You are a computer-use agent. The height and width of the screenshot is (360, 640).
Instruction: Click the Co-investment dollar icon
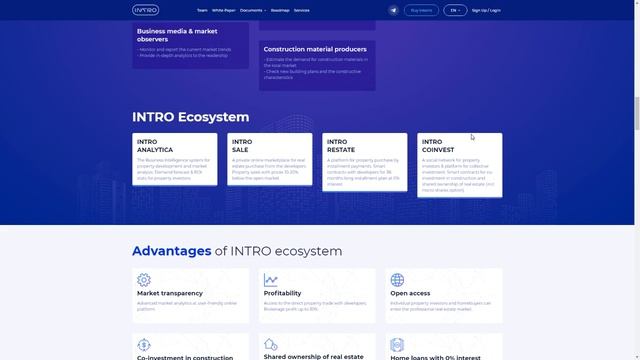144,345
